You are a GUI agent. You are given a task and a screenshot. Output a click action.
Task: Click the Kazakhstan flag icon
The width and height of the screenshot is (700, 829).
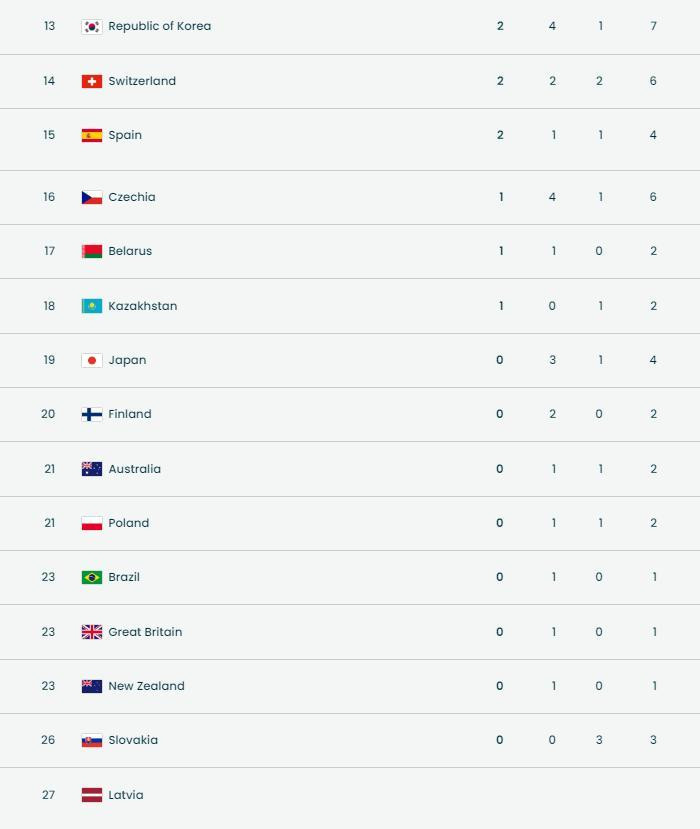[92, 306]
